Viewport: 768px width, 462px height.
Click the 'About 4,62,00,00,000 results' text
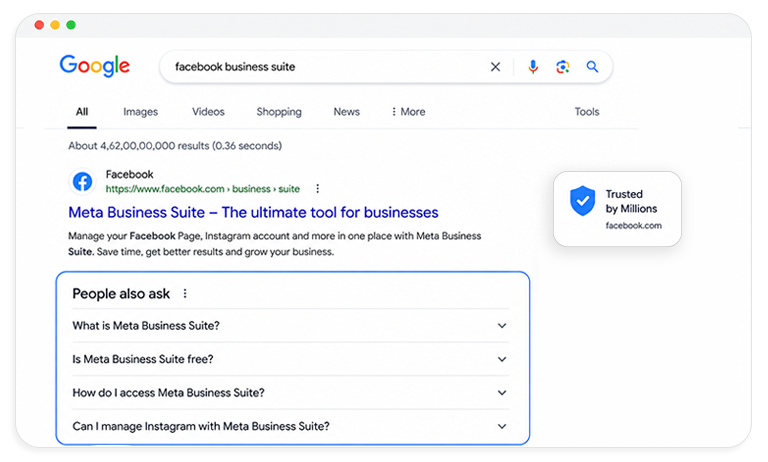pyautogui.click(x=175, y=146)
